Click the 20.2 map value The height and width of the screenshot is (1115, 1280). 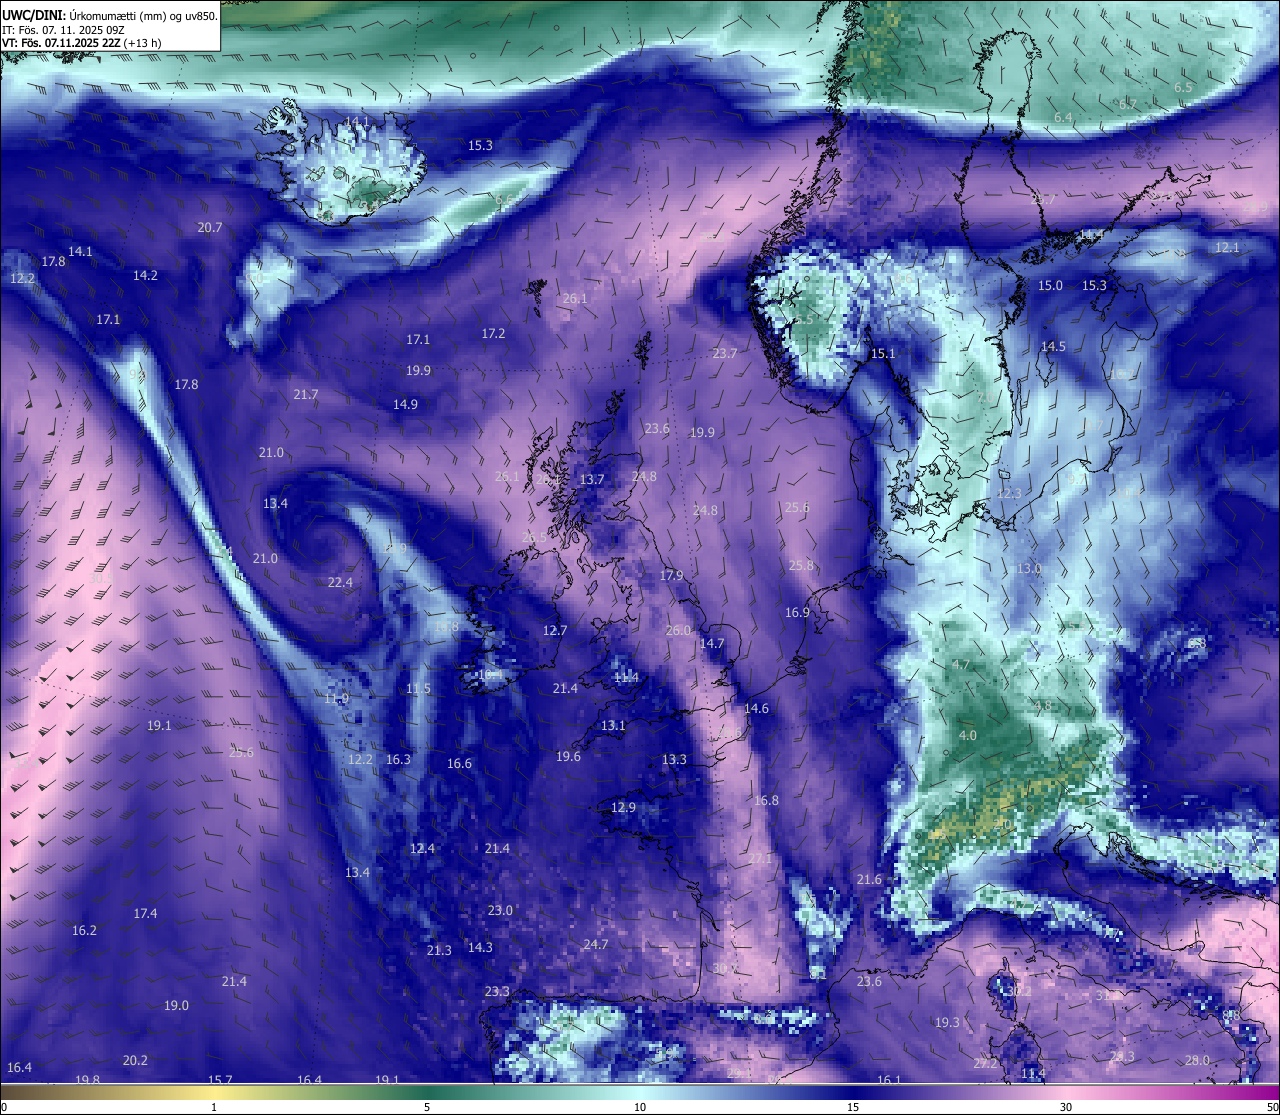pos(135,1061)
